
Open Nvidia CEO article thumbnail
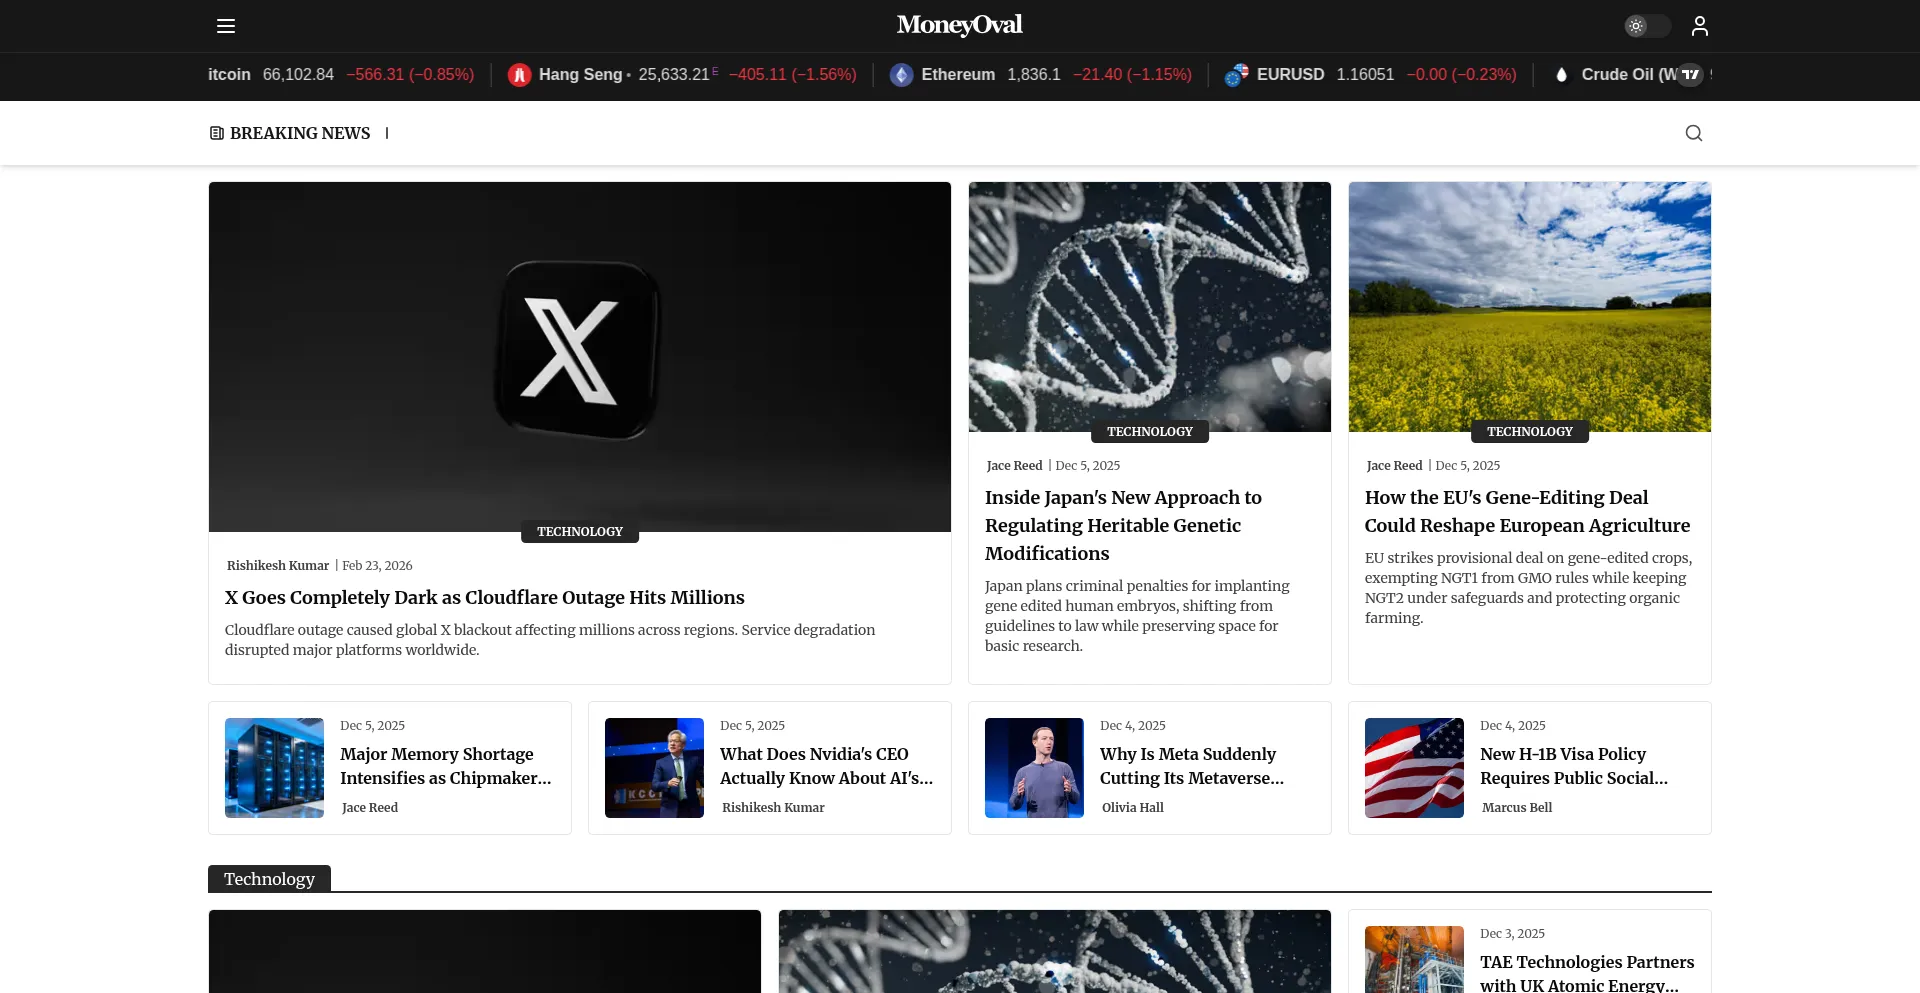654,768
